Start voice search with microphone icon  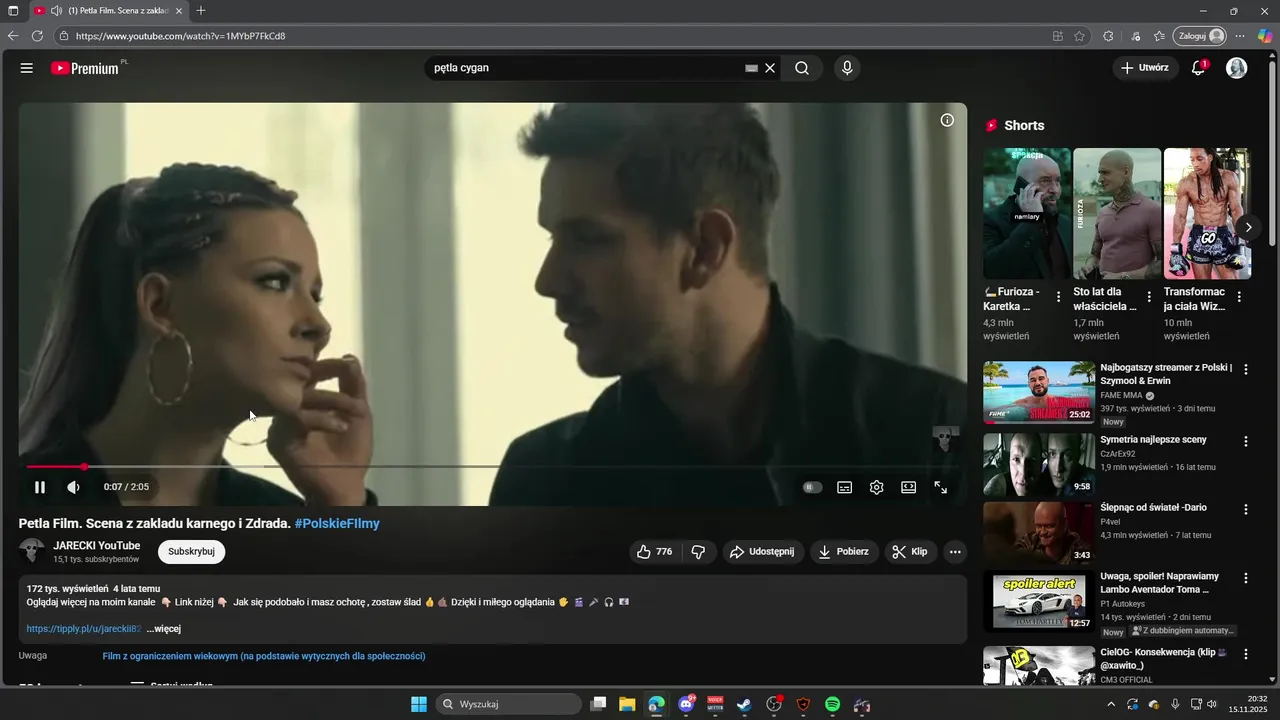[847, 68]
